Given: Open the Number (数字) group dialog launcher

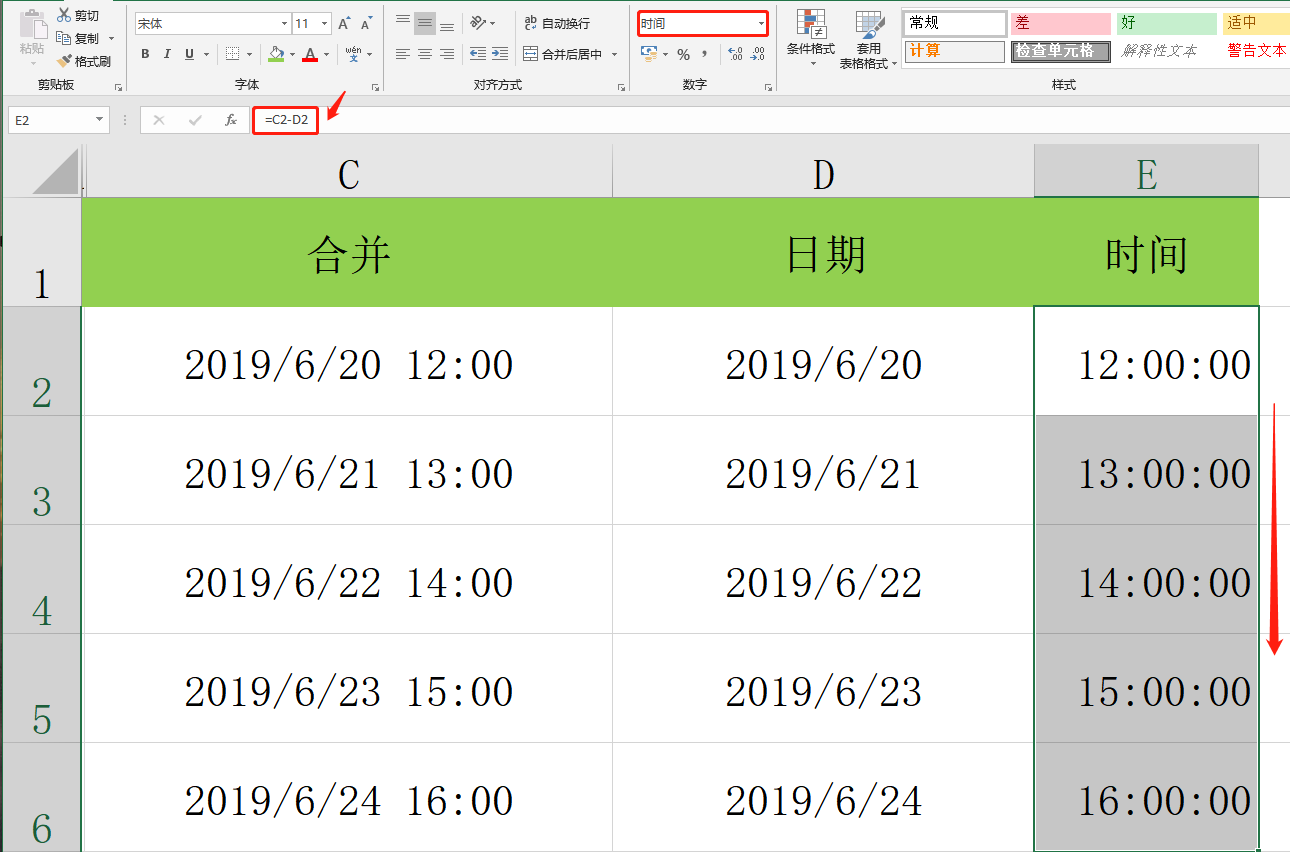Looking at the screenshot, I should [768, 88].
